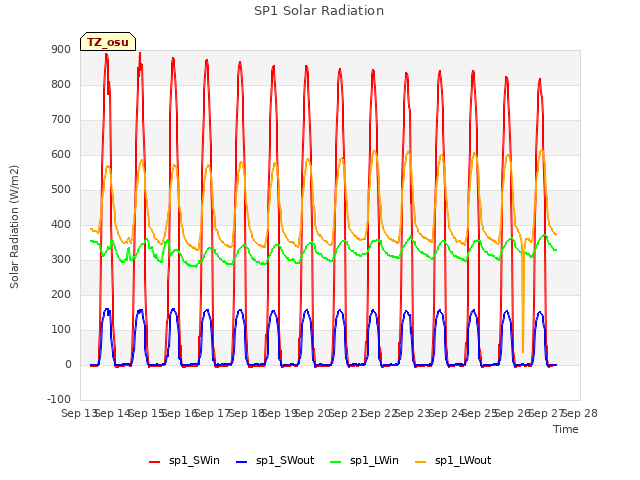Click the Sep 13 x-axis tick label
Viewport: 640px width, 480px height.
coord(78,413)
